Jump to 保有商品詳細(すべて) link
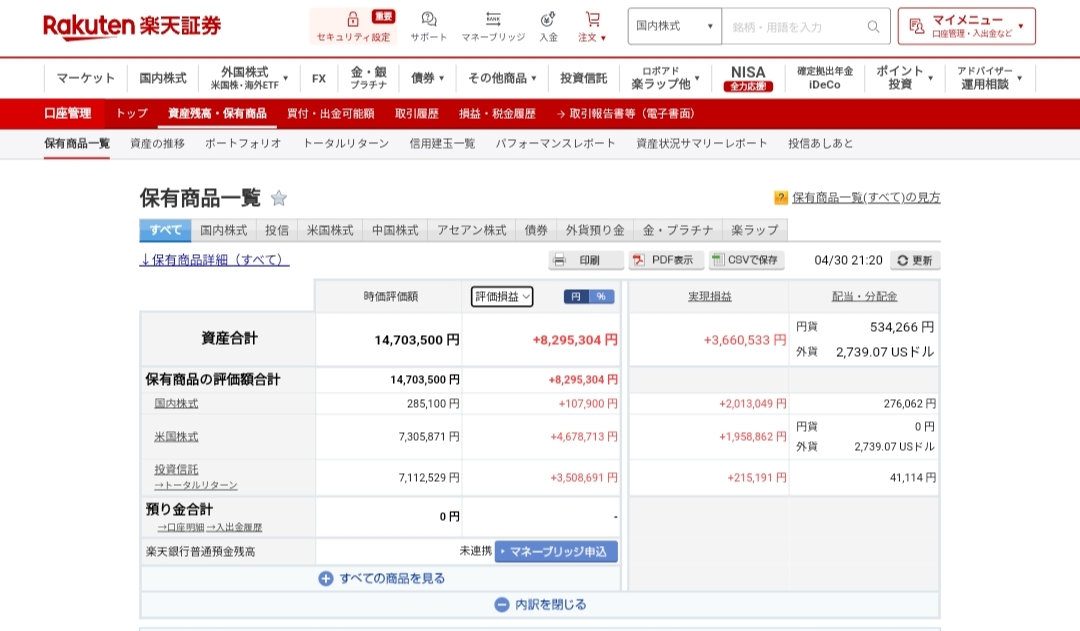Screen dimensions: 1080x631 tap(214, 260)
